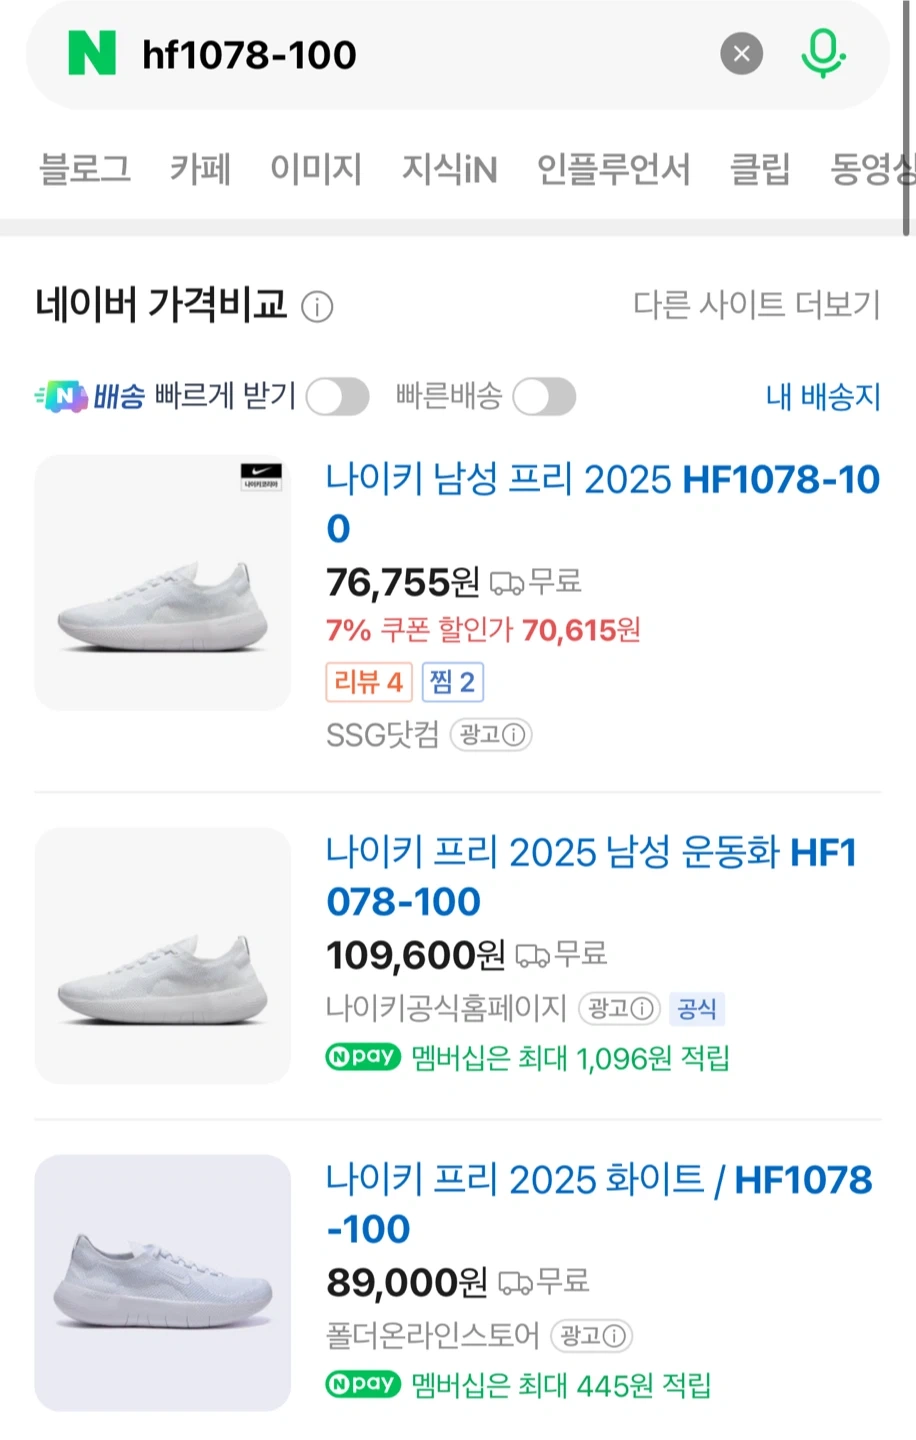The image size is (916, 1440).
Task: Tap SSG닷컴 ad info badge
Action: pos(491,735)
